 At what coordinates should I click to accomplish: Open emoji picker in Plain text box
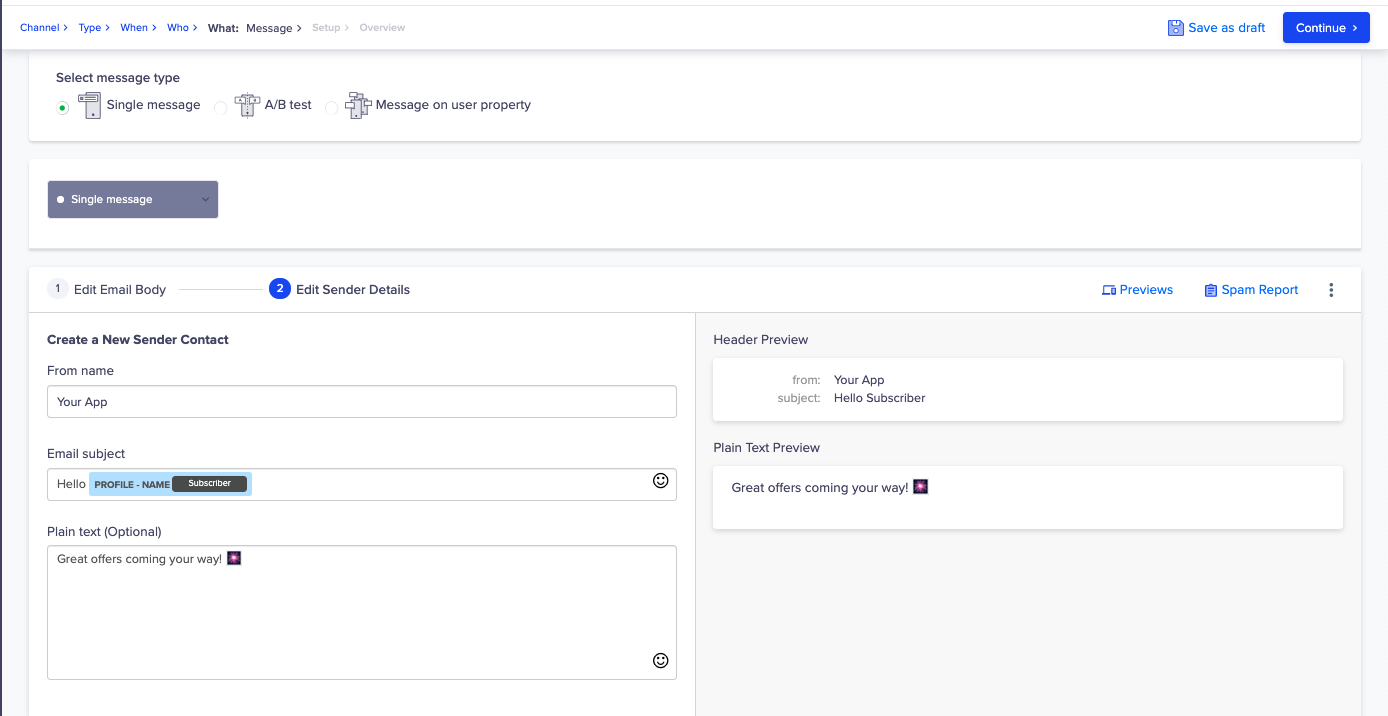(660, 660)
